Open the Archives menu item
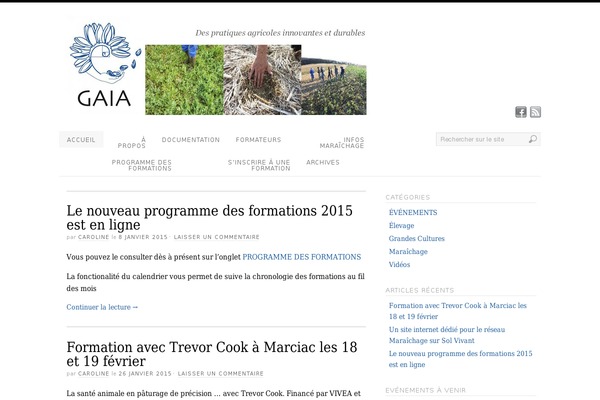600x400 pixels. (x=323, y=162)
